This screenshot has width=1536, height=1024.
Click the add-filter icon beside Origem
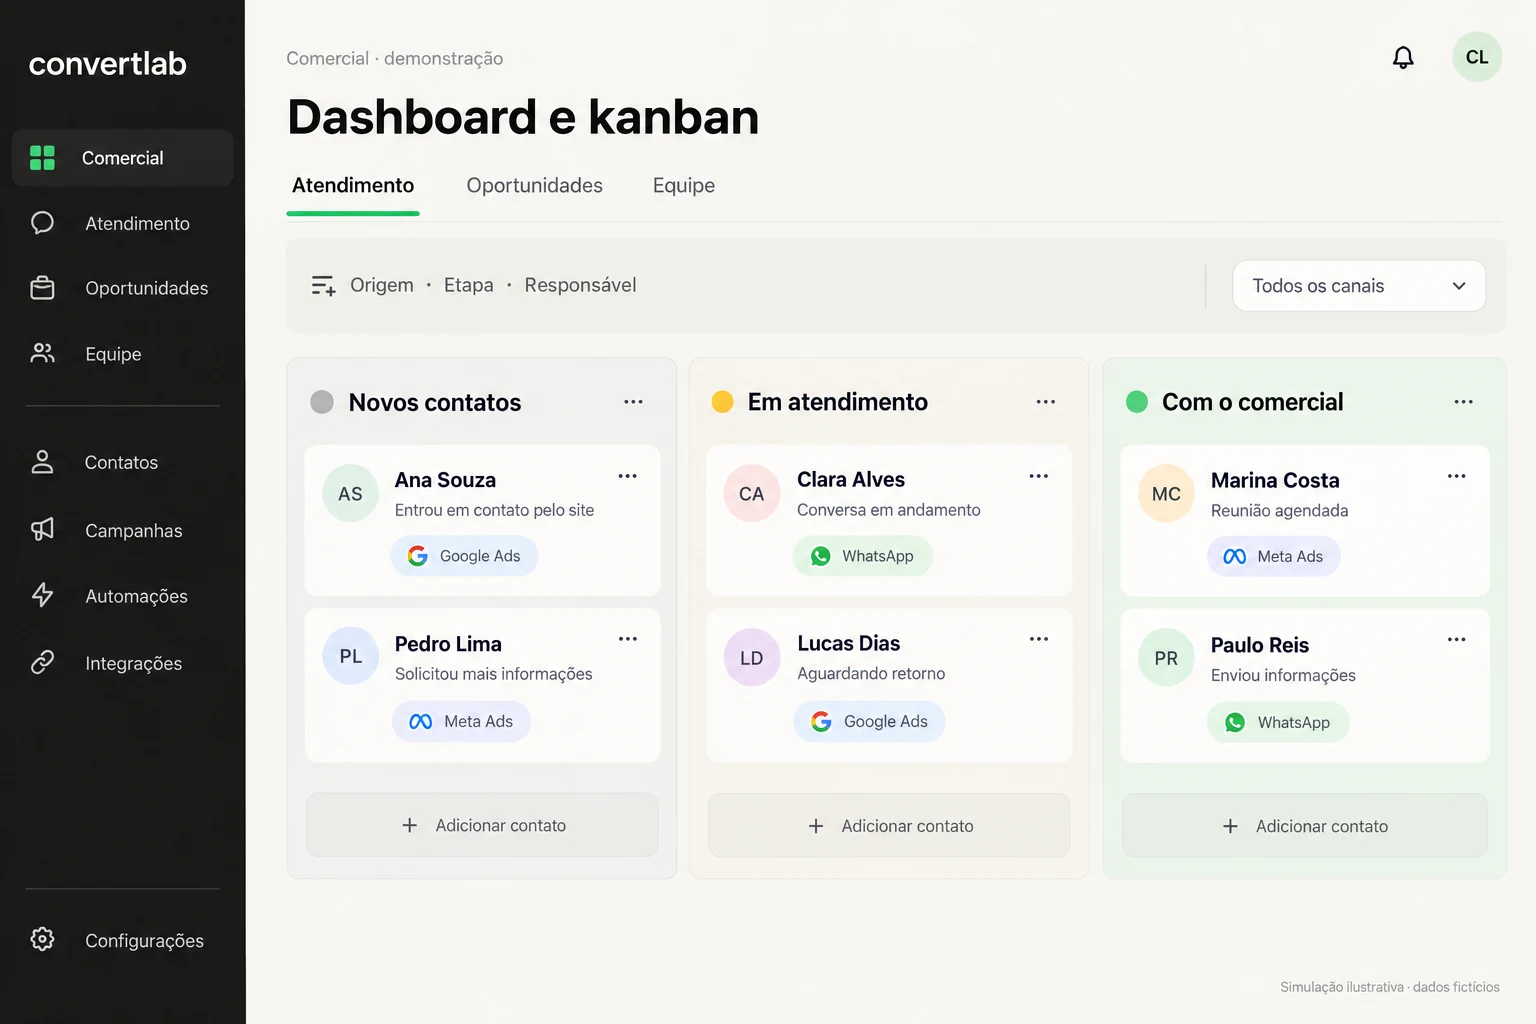(x=323, y=286)
